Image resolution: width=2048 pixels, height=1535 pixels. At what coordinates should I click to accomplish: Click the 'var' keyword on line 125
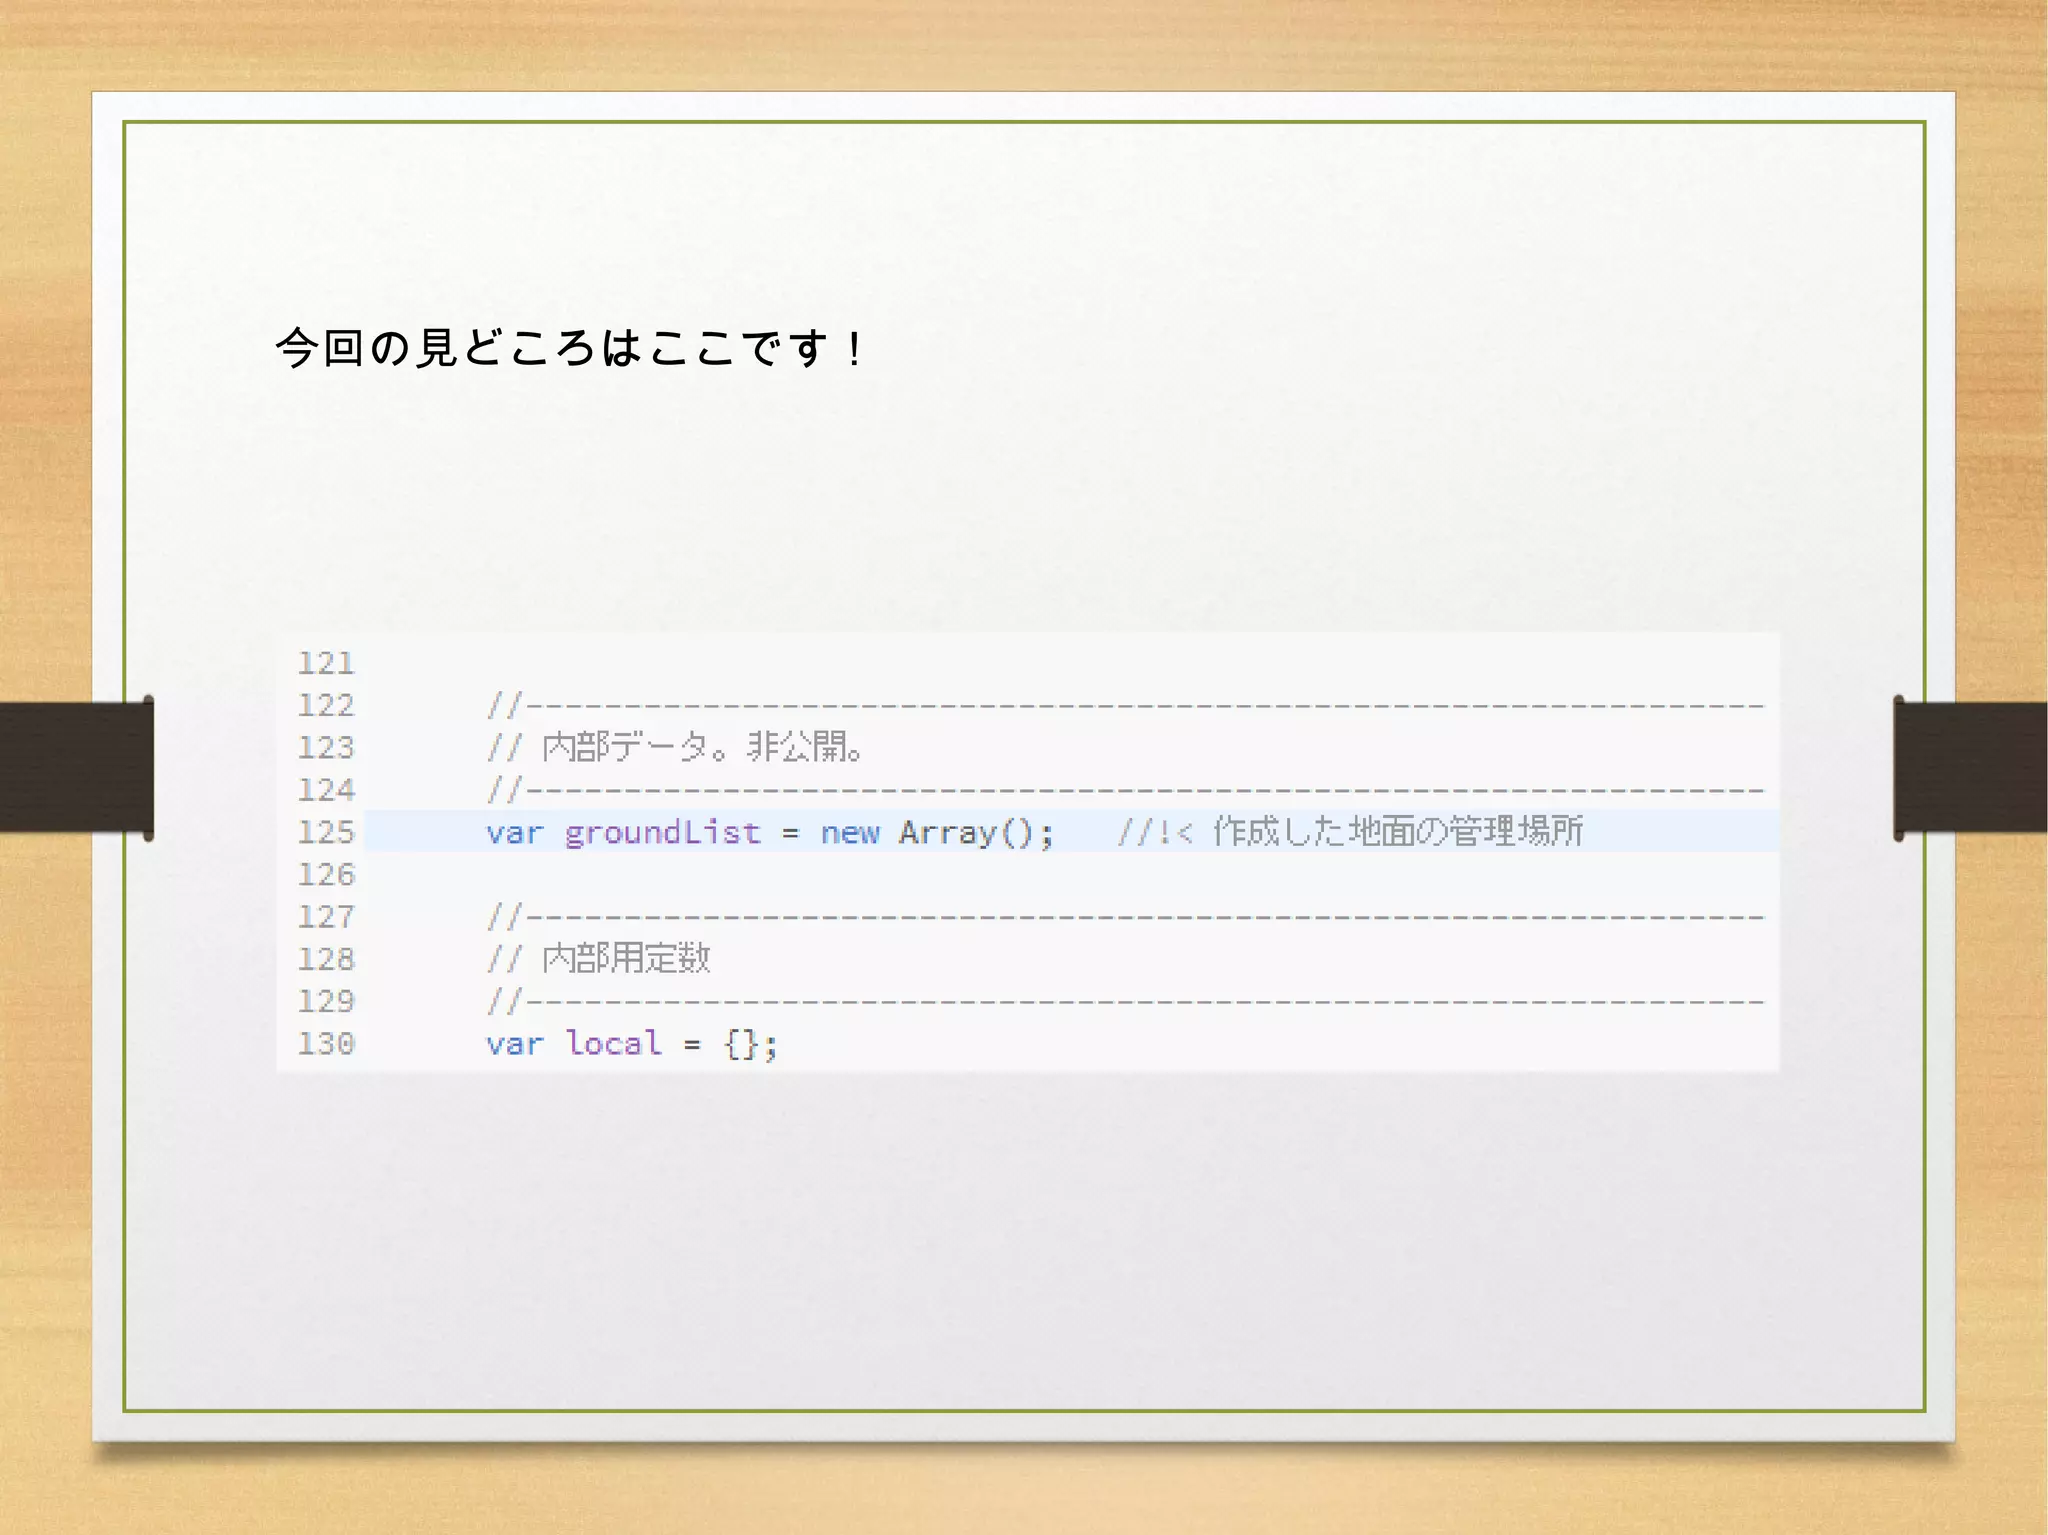tap(515, 834)
